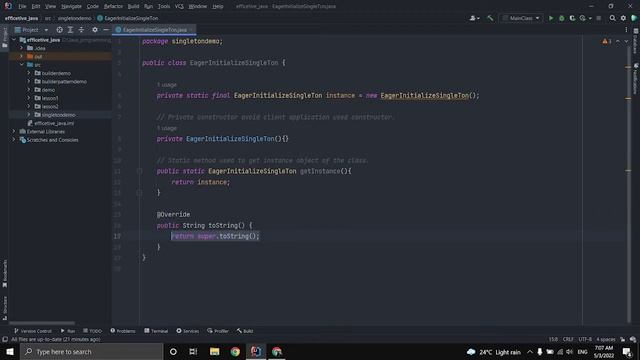Expand Scratches and Consoles node
This screenshot has height=360, width=640.
point(14,140)
